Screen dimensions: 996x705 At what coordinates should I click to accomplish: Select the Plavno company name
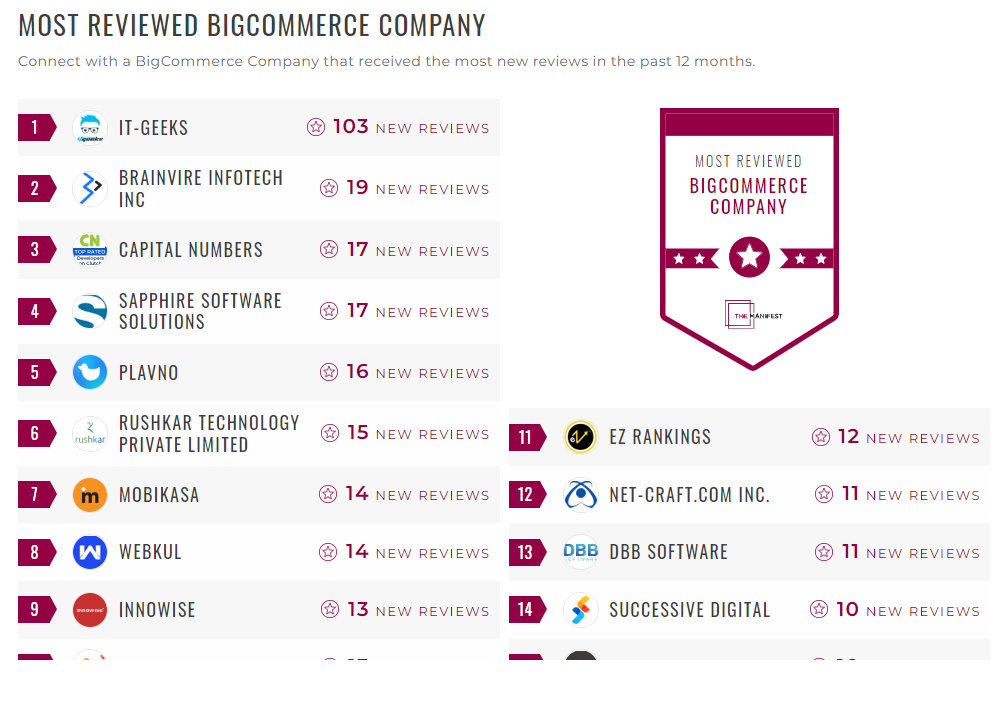click(149, 372)
